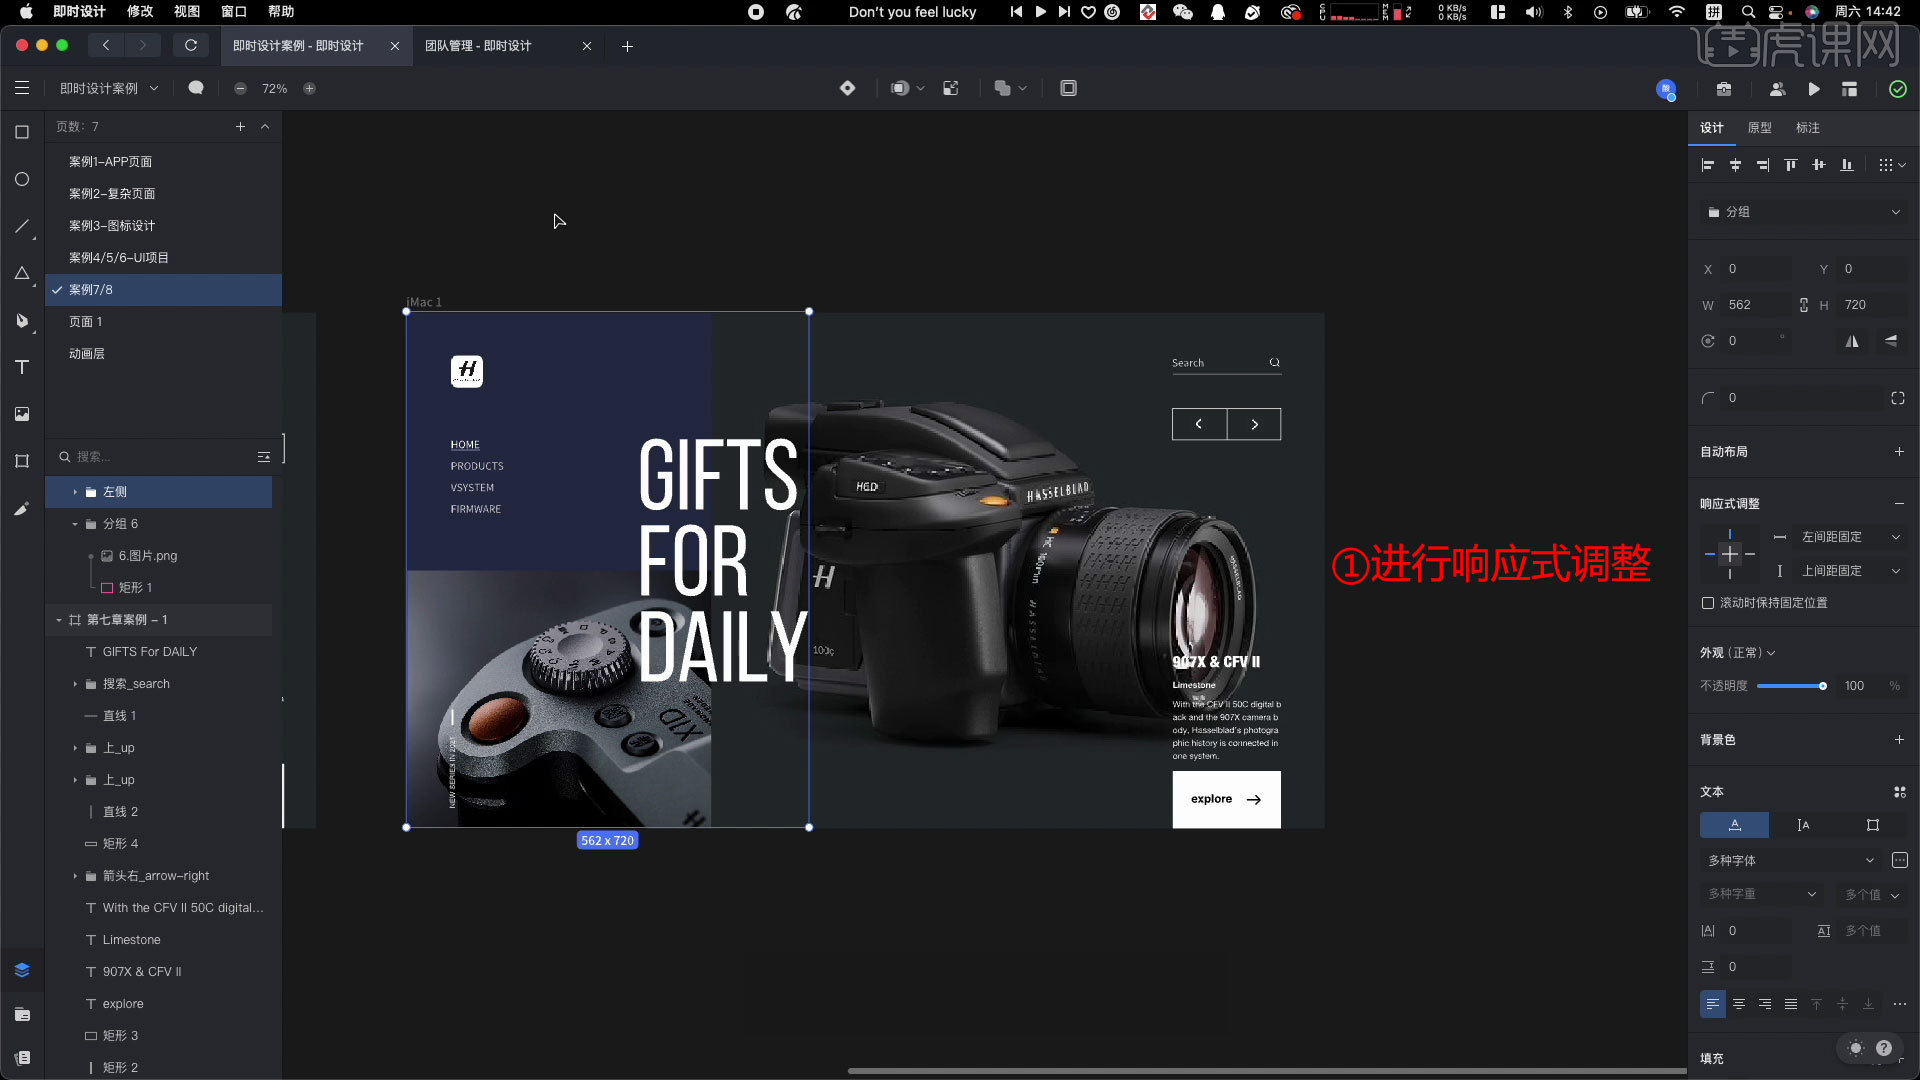
Task: Click the present play icon
Action: coord(1814,89)
